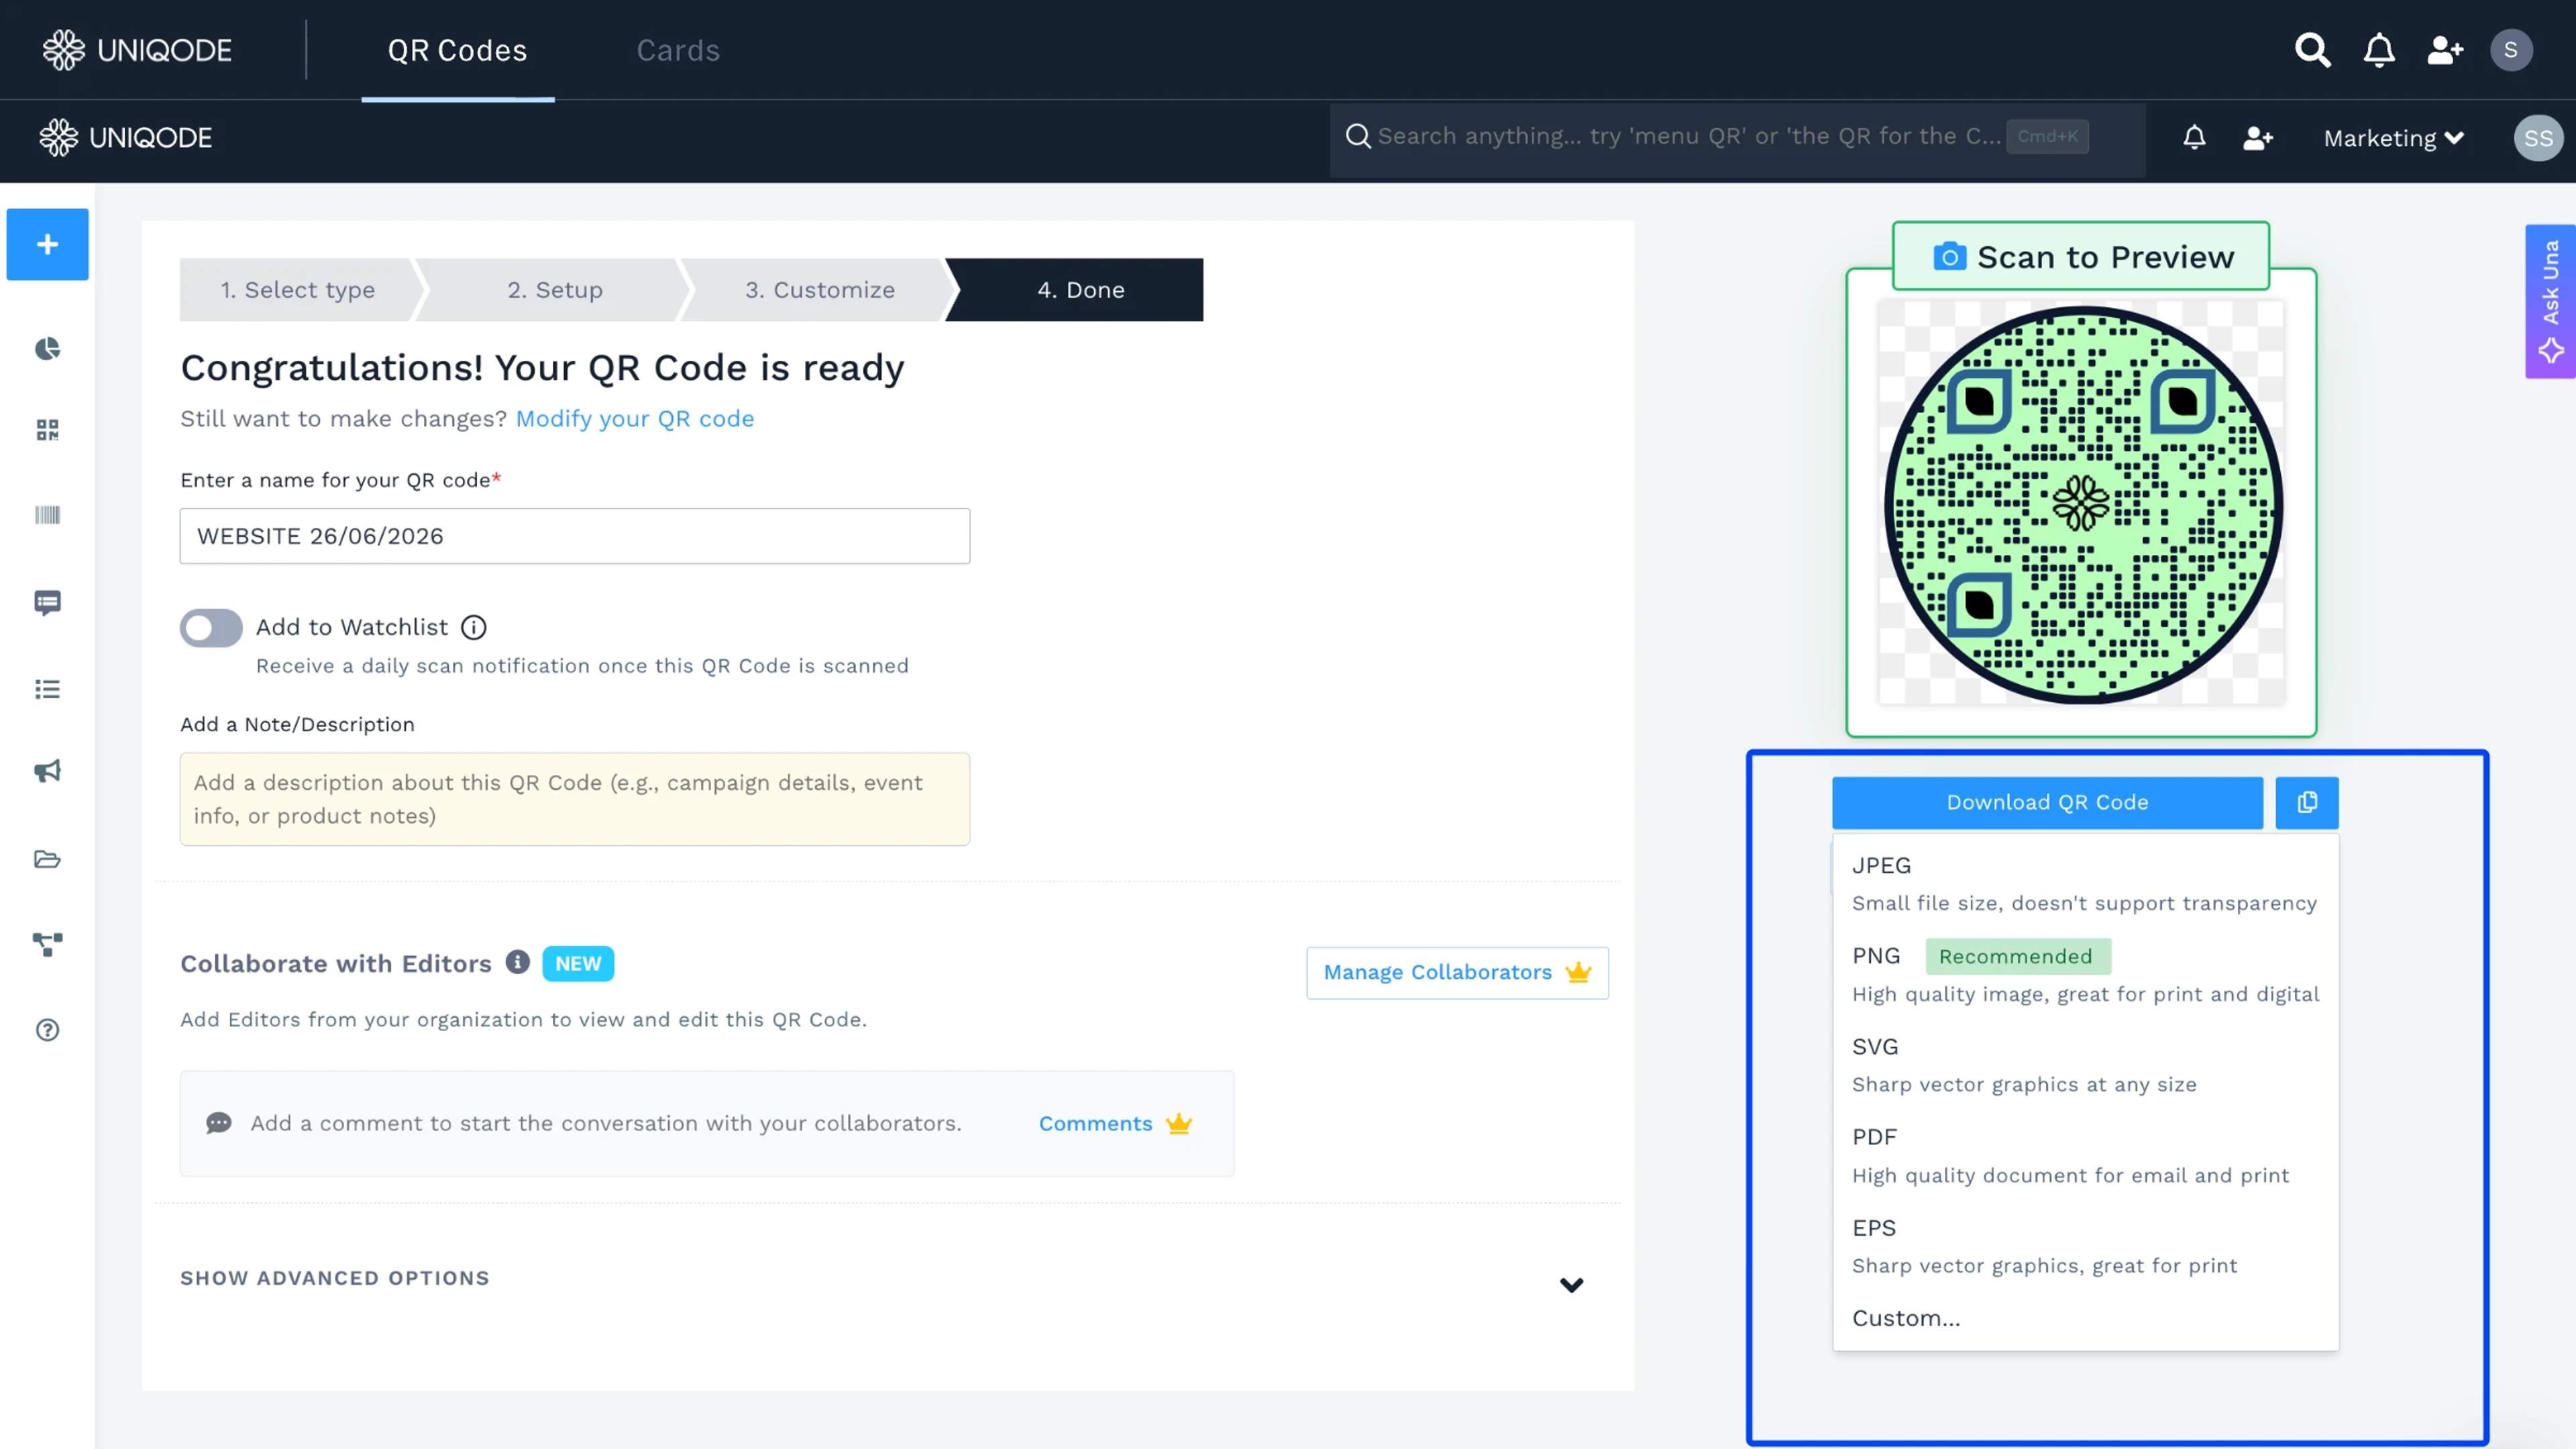Click the QR code name input field
The image size is (2576, 1449).
pyautogui.click(x=575, y=536)
